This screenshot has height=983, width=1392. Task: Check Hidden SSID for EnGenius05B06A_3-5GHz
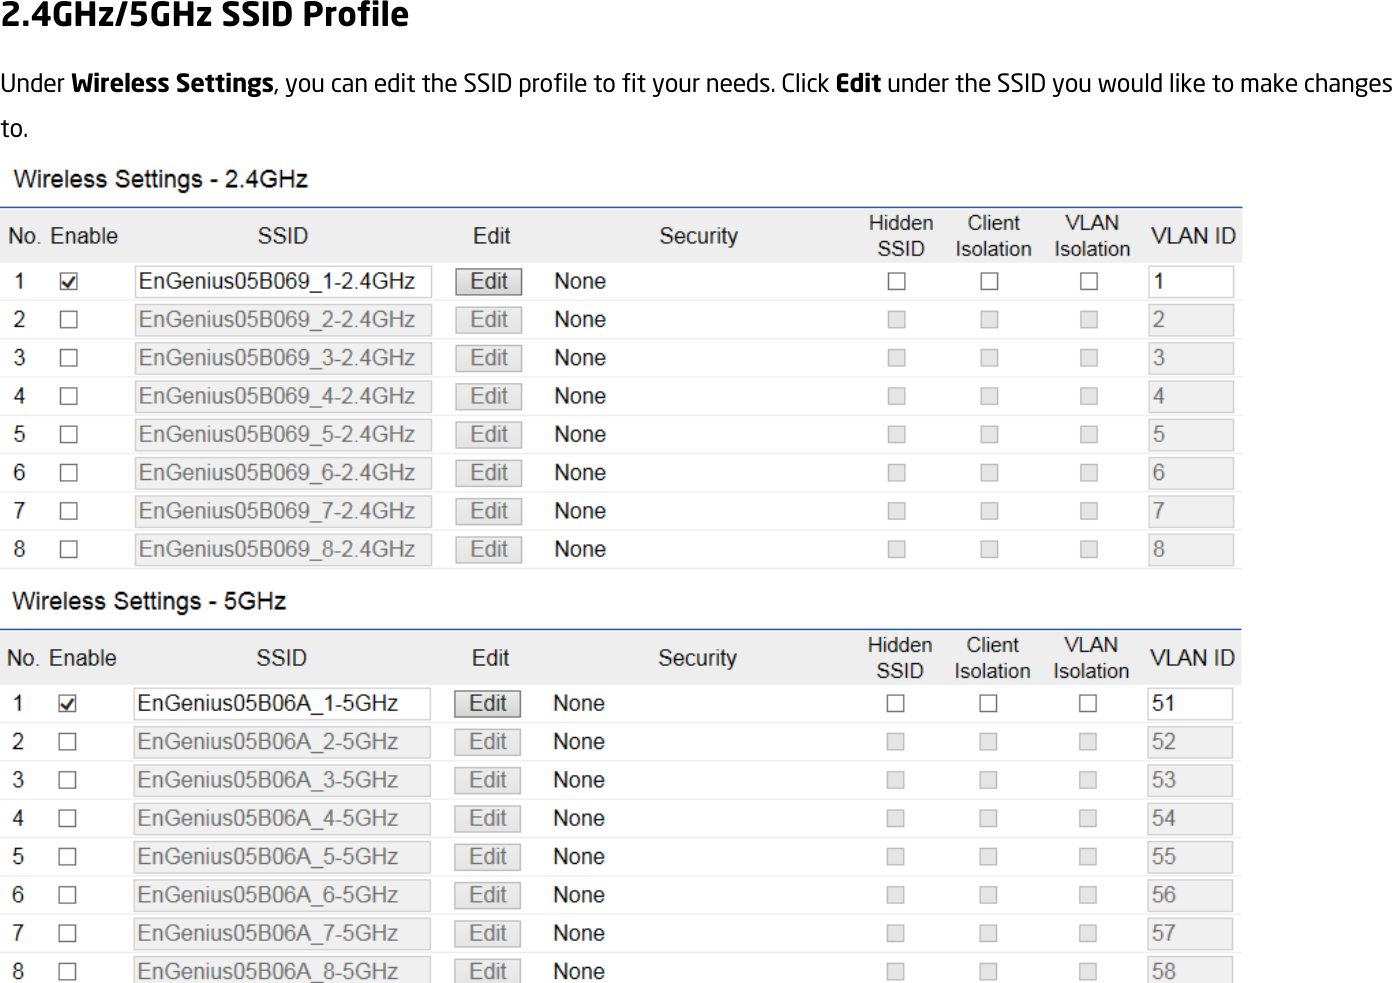[x=896, y=780]
